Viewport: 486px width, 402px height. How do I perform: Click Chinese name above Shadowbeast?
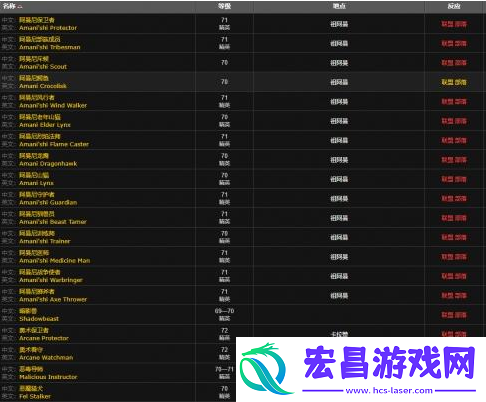click(x=28, y=311)
